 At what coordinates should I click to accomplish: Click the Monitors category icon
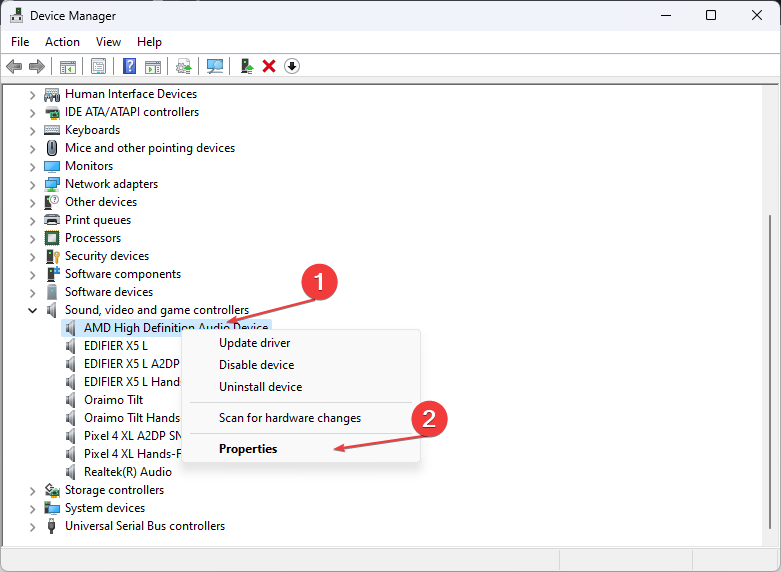[x=52, y=166]
